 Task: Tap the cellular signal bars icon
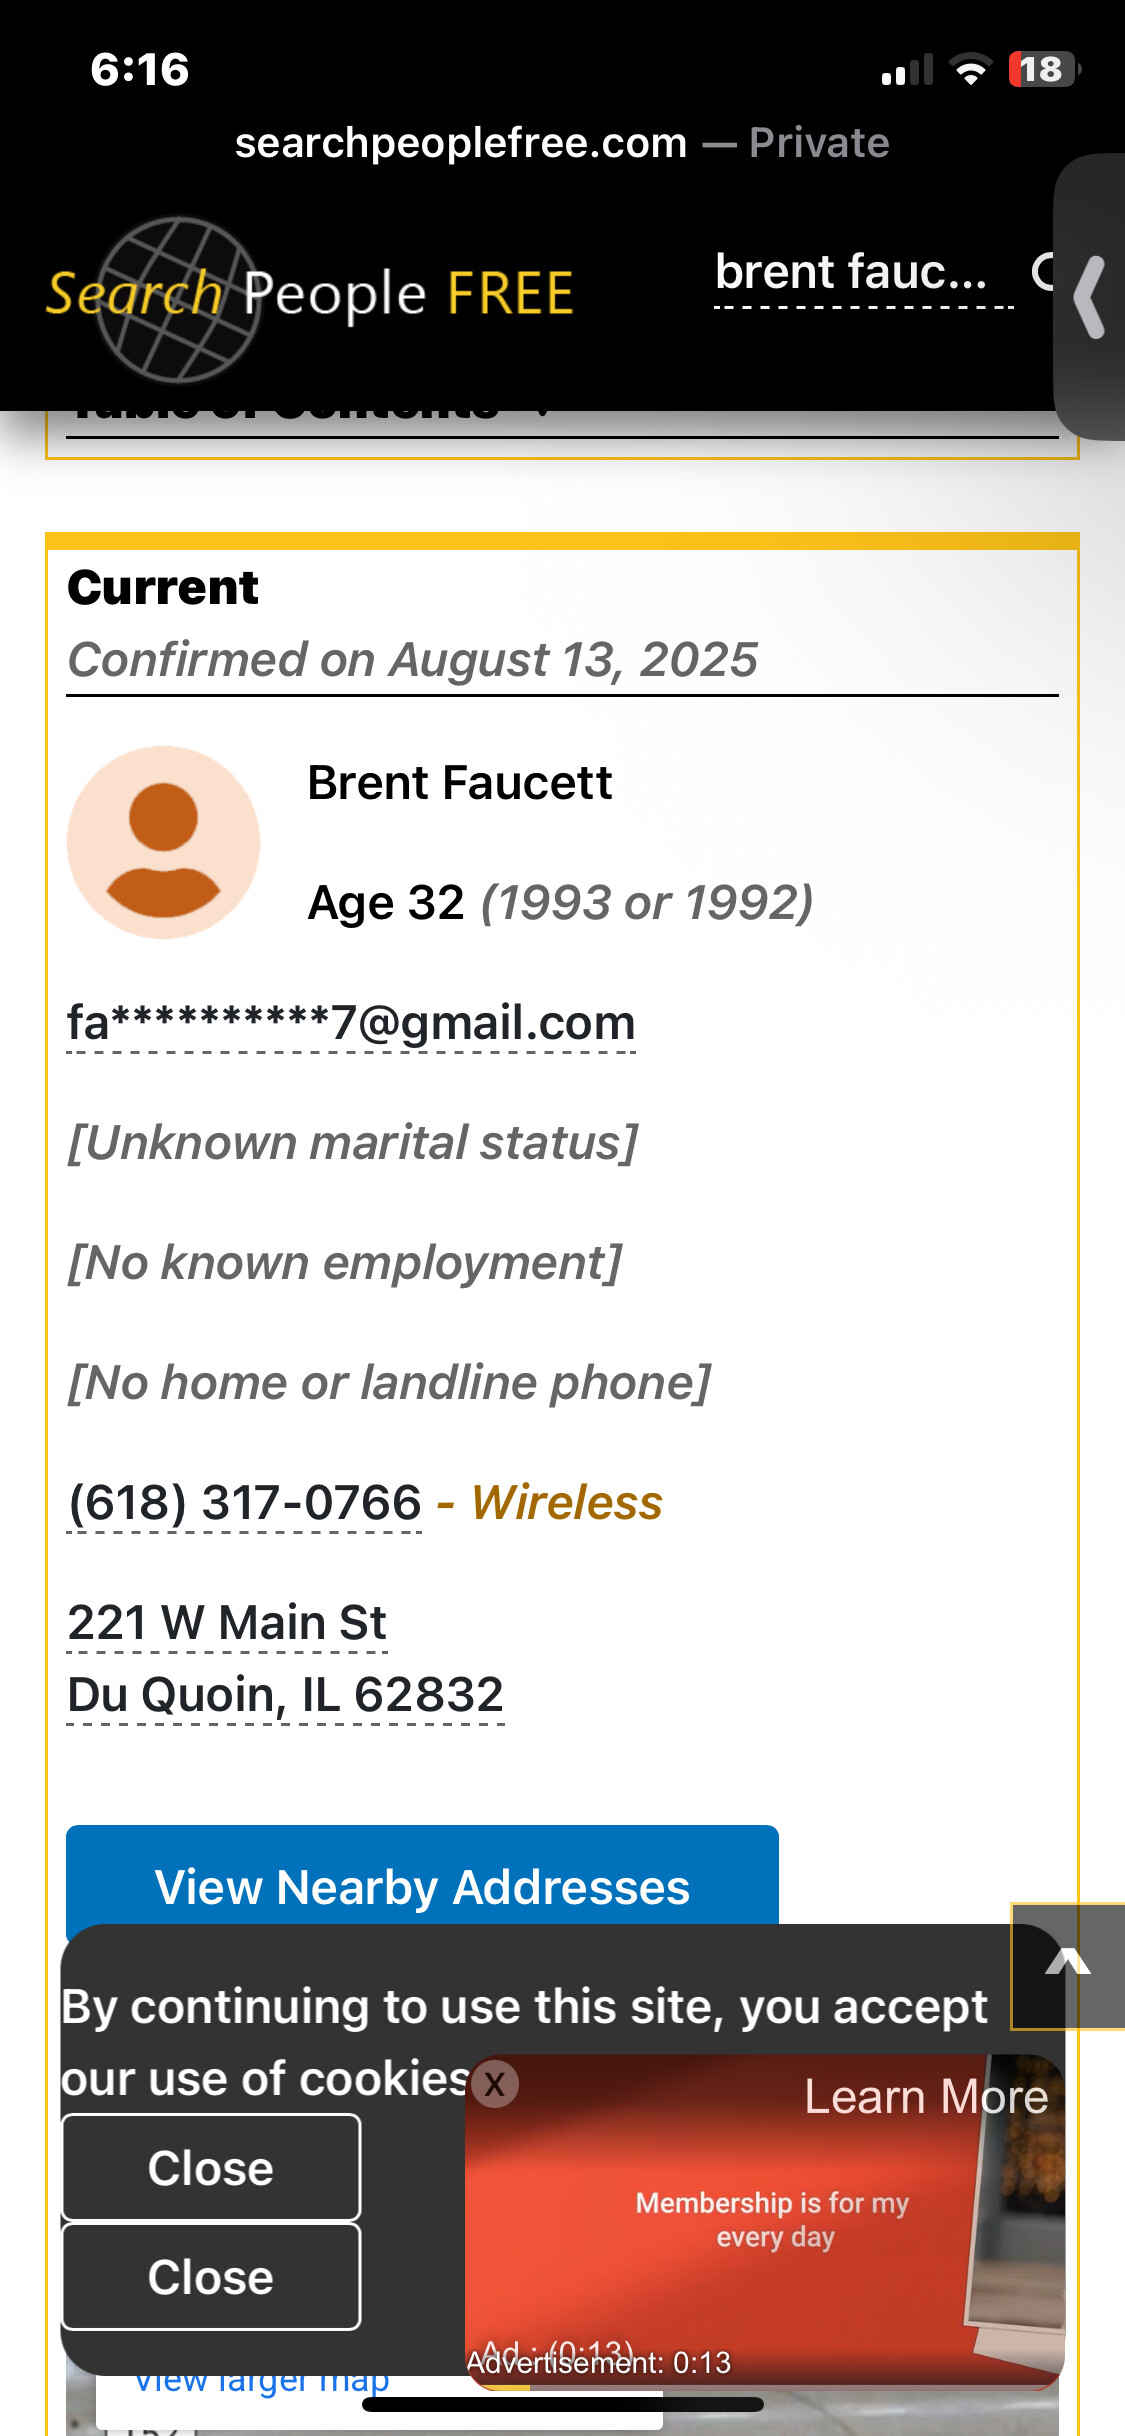point(906,70)
